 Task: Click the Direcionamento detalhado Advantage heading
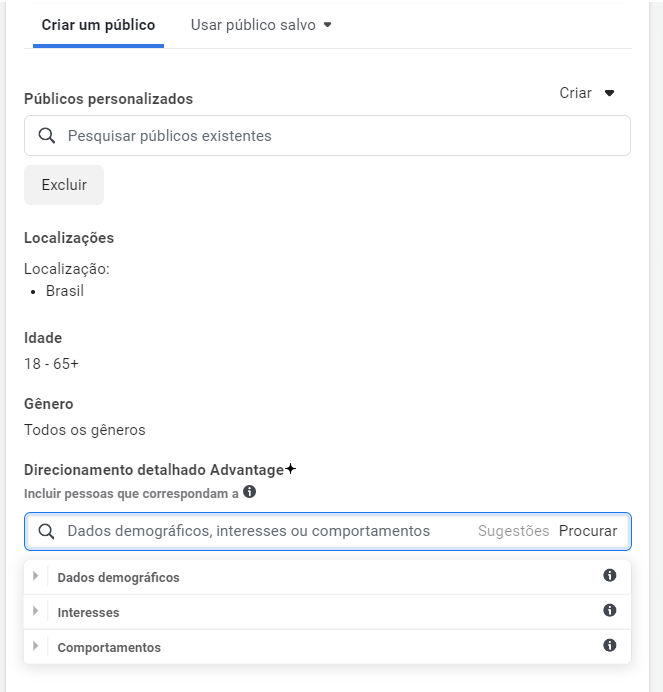click(x=154, y=470)
